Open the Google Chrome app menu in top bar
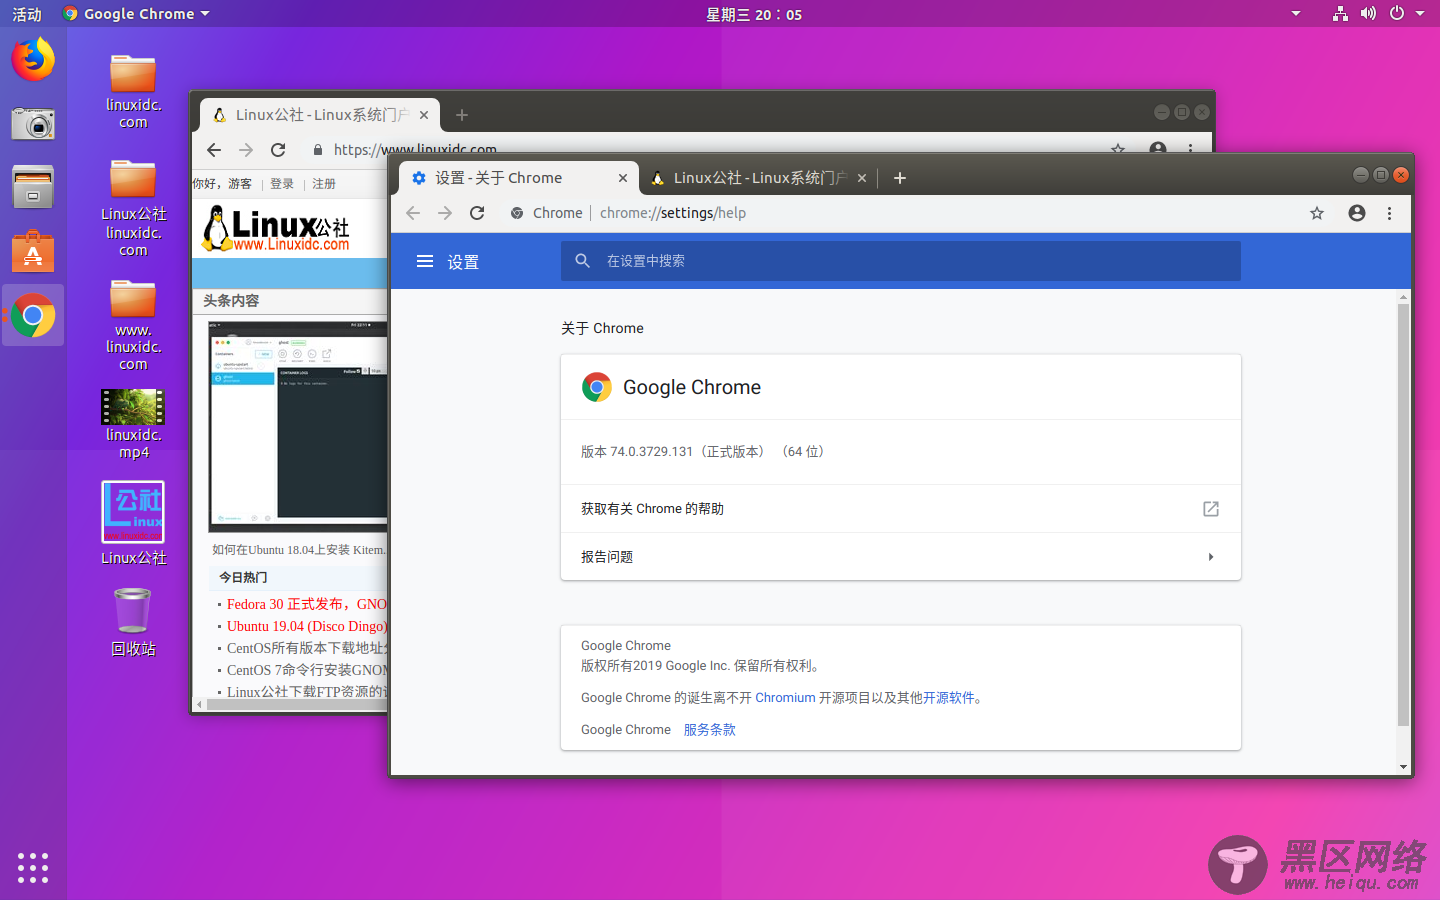The image size is (1440, 900). [136, 14]
